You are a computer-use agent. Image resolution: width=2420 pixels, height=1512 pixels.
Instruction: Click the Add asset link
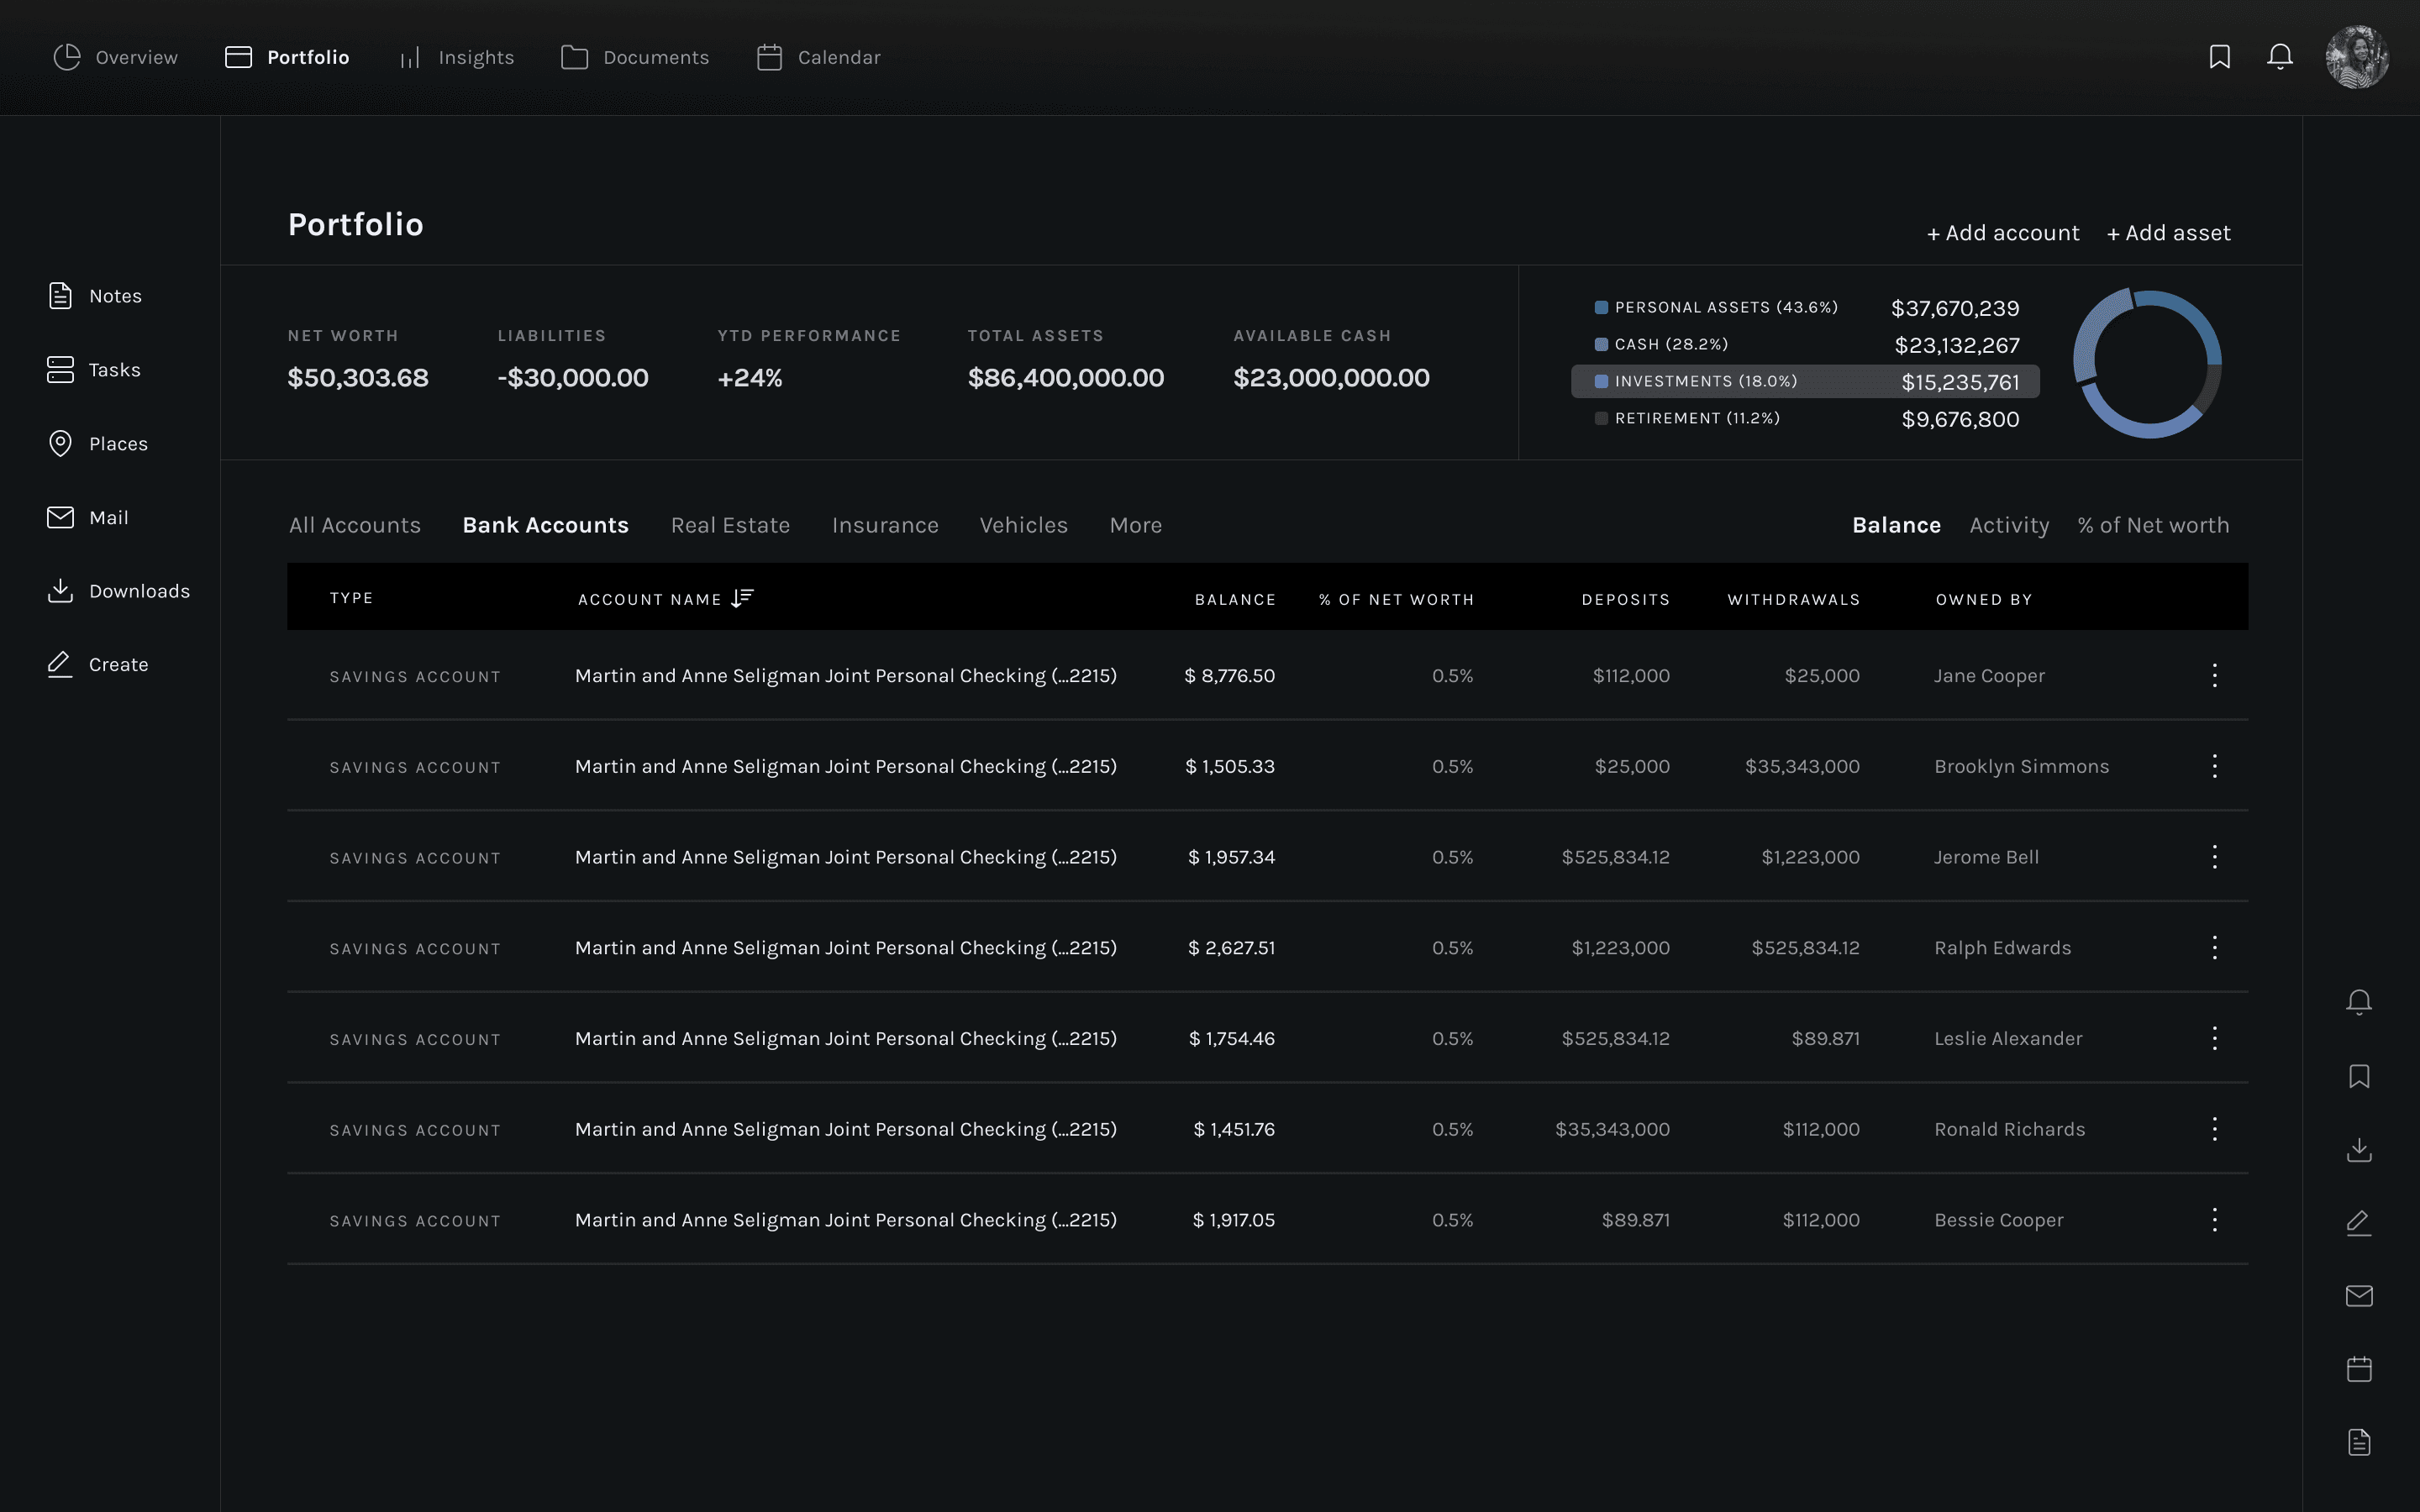coord(2168,233)
